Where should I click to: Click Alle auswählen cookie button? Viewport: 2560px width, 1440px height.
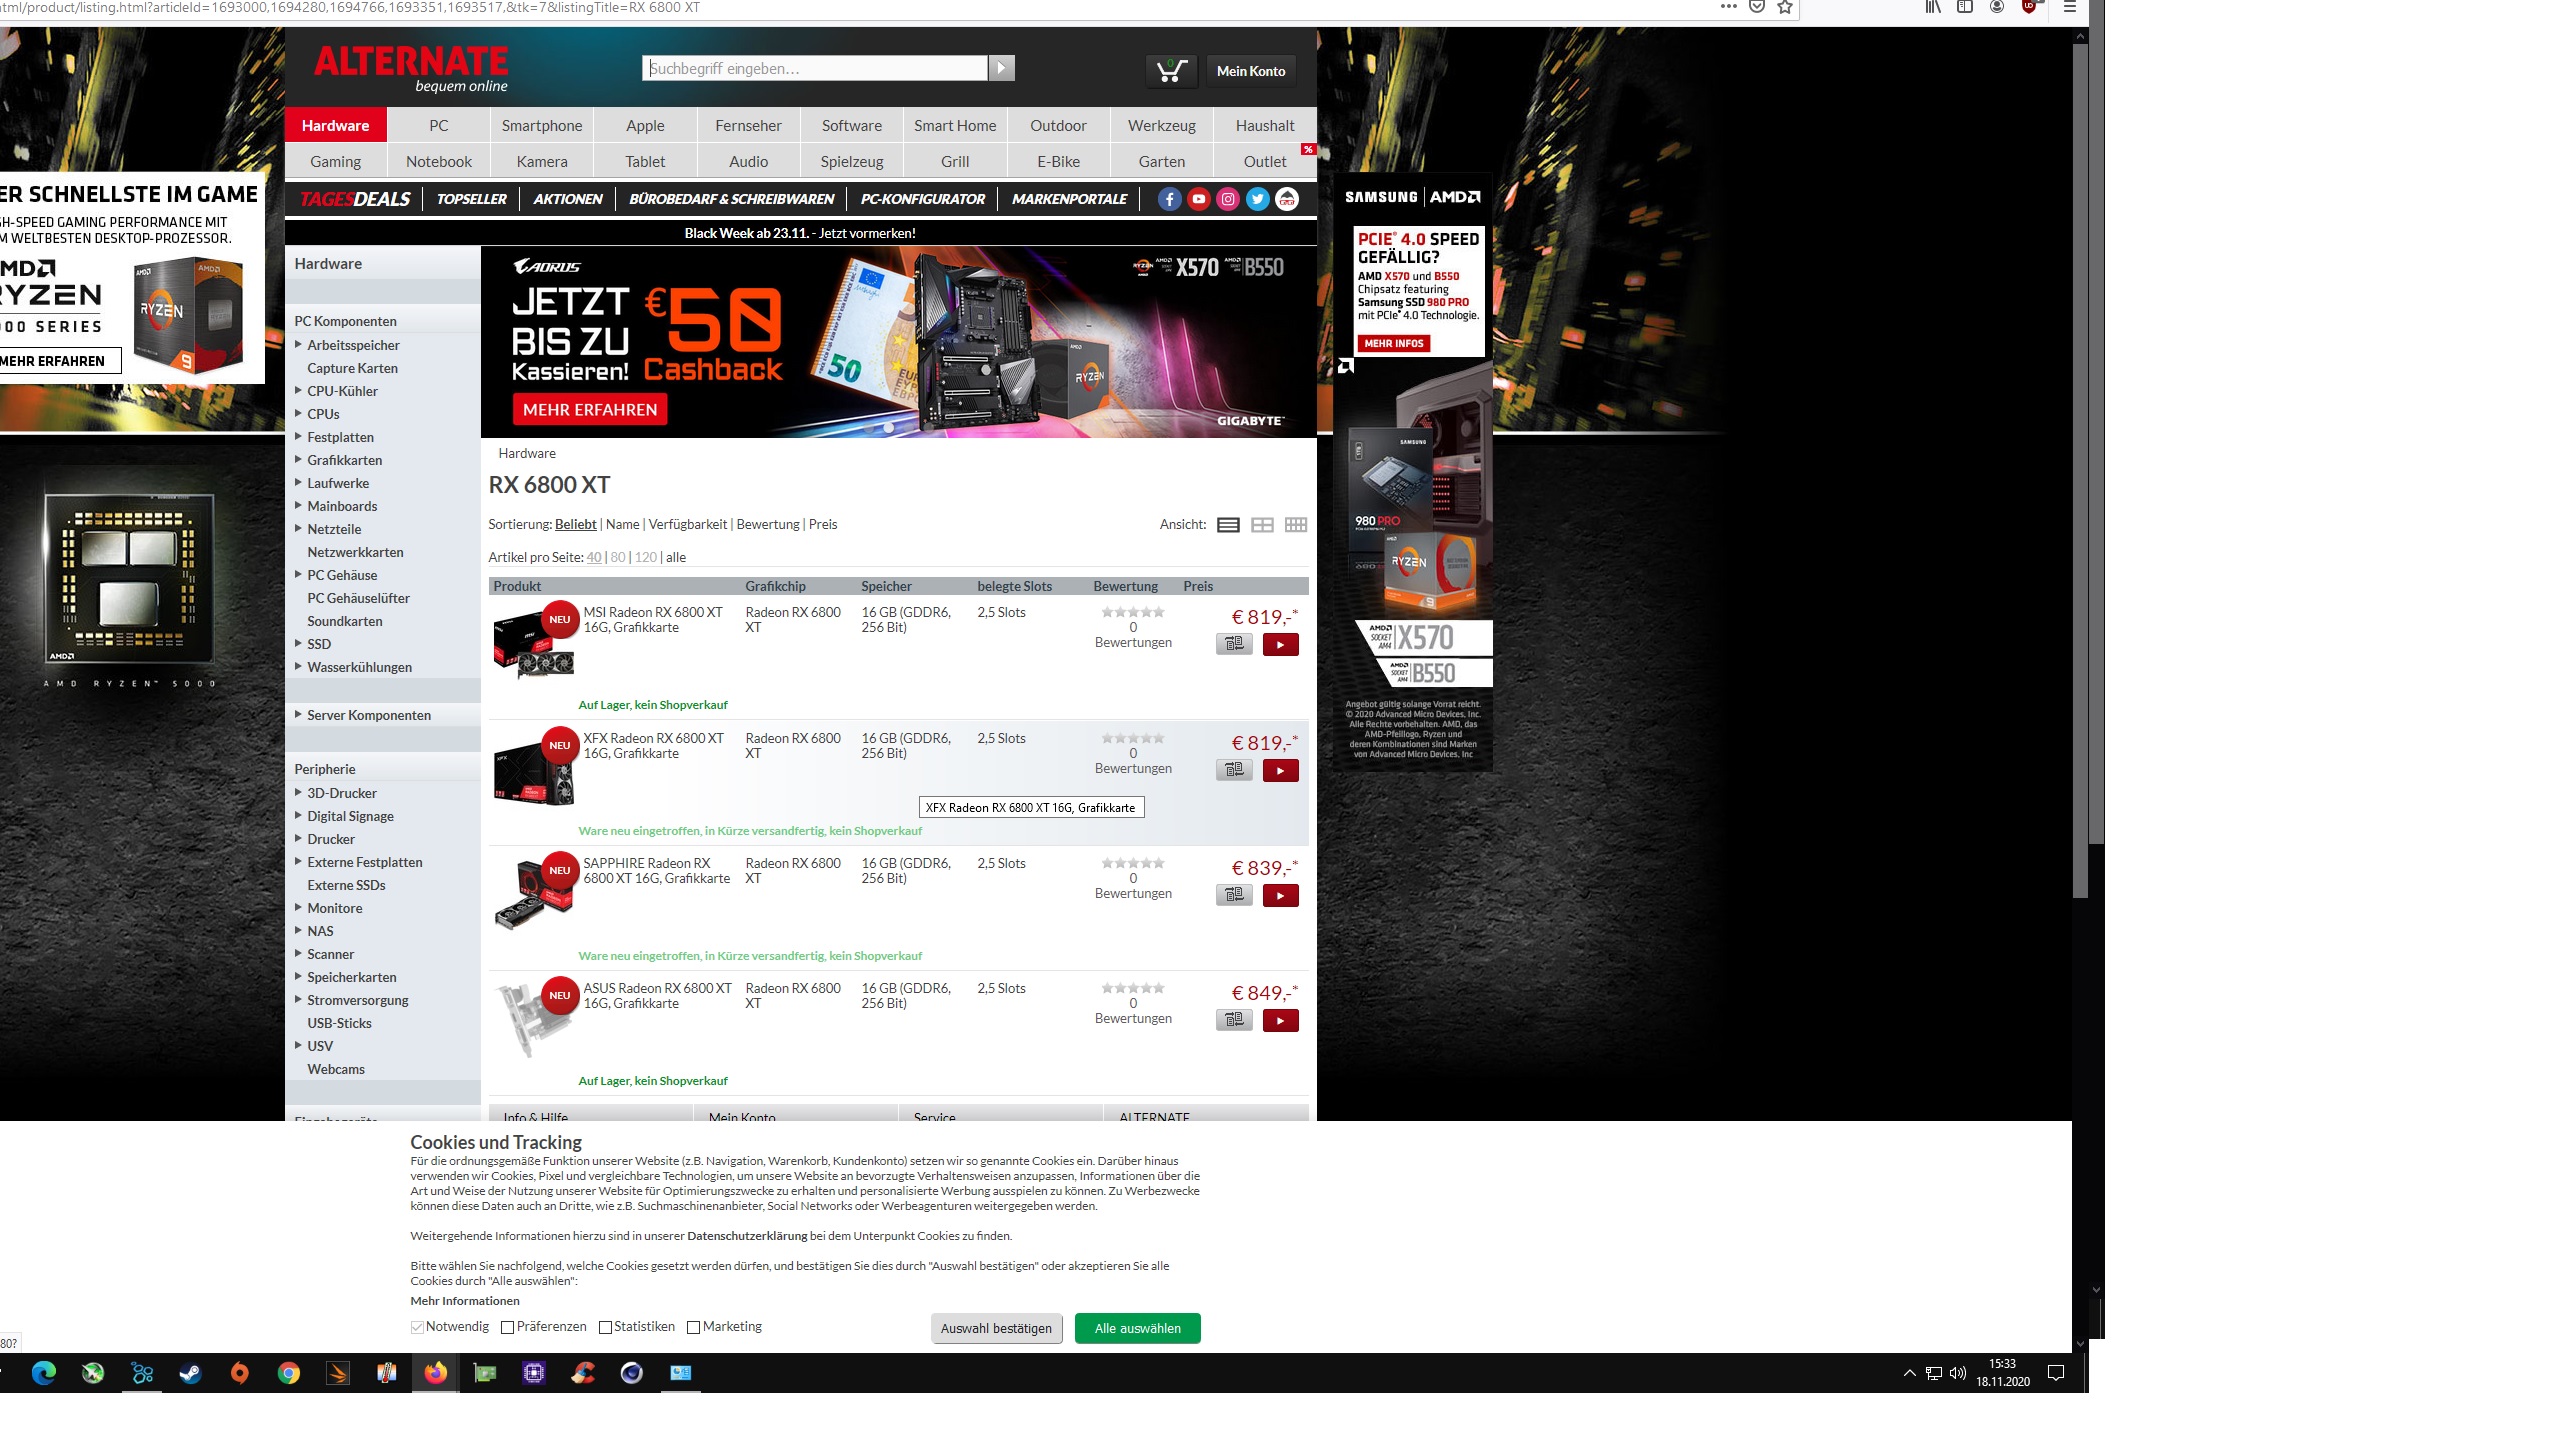pyautogui.click(x=1137, y=1328)
